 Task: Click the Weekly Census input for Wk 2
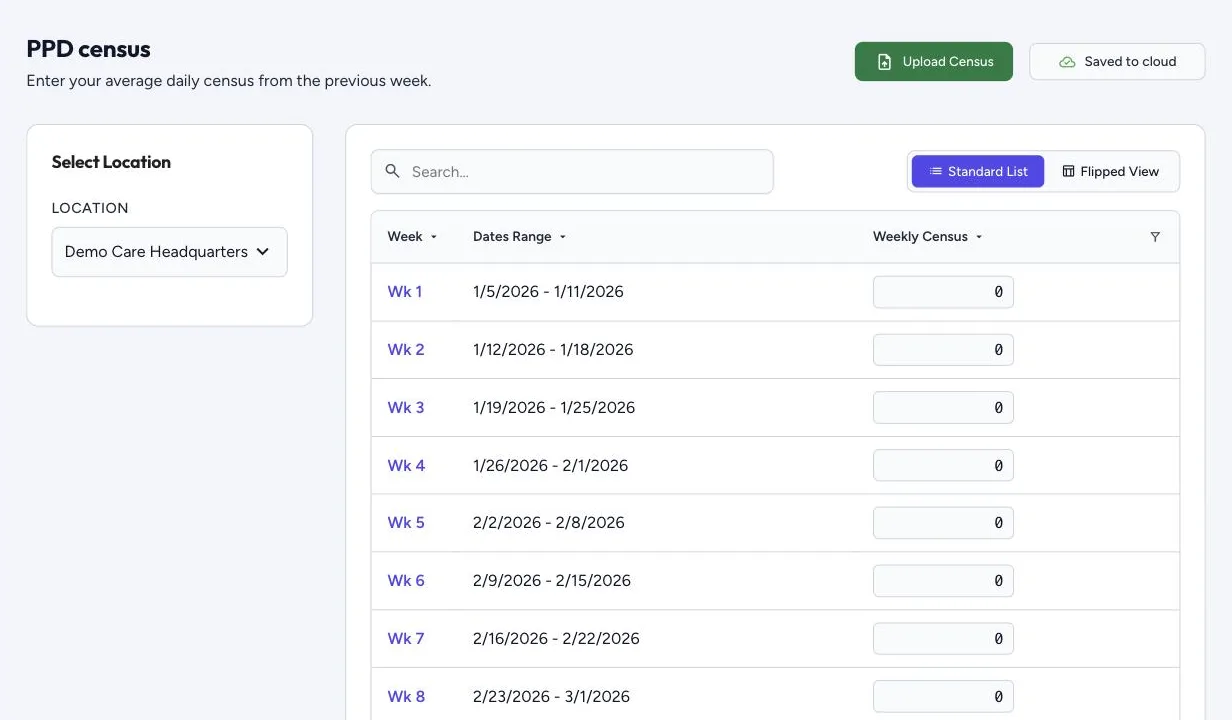tap(943, 350)
